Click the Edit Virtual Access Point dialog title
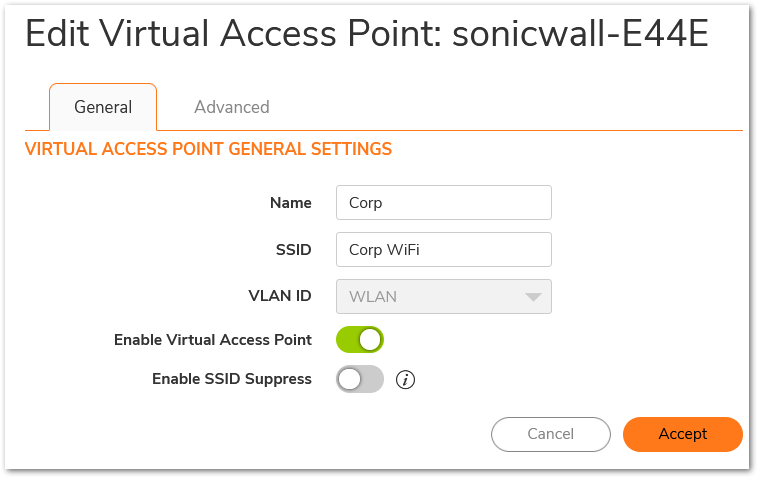The height and width of the screenshot is (478, 758). tap(367, 33)
